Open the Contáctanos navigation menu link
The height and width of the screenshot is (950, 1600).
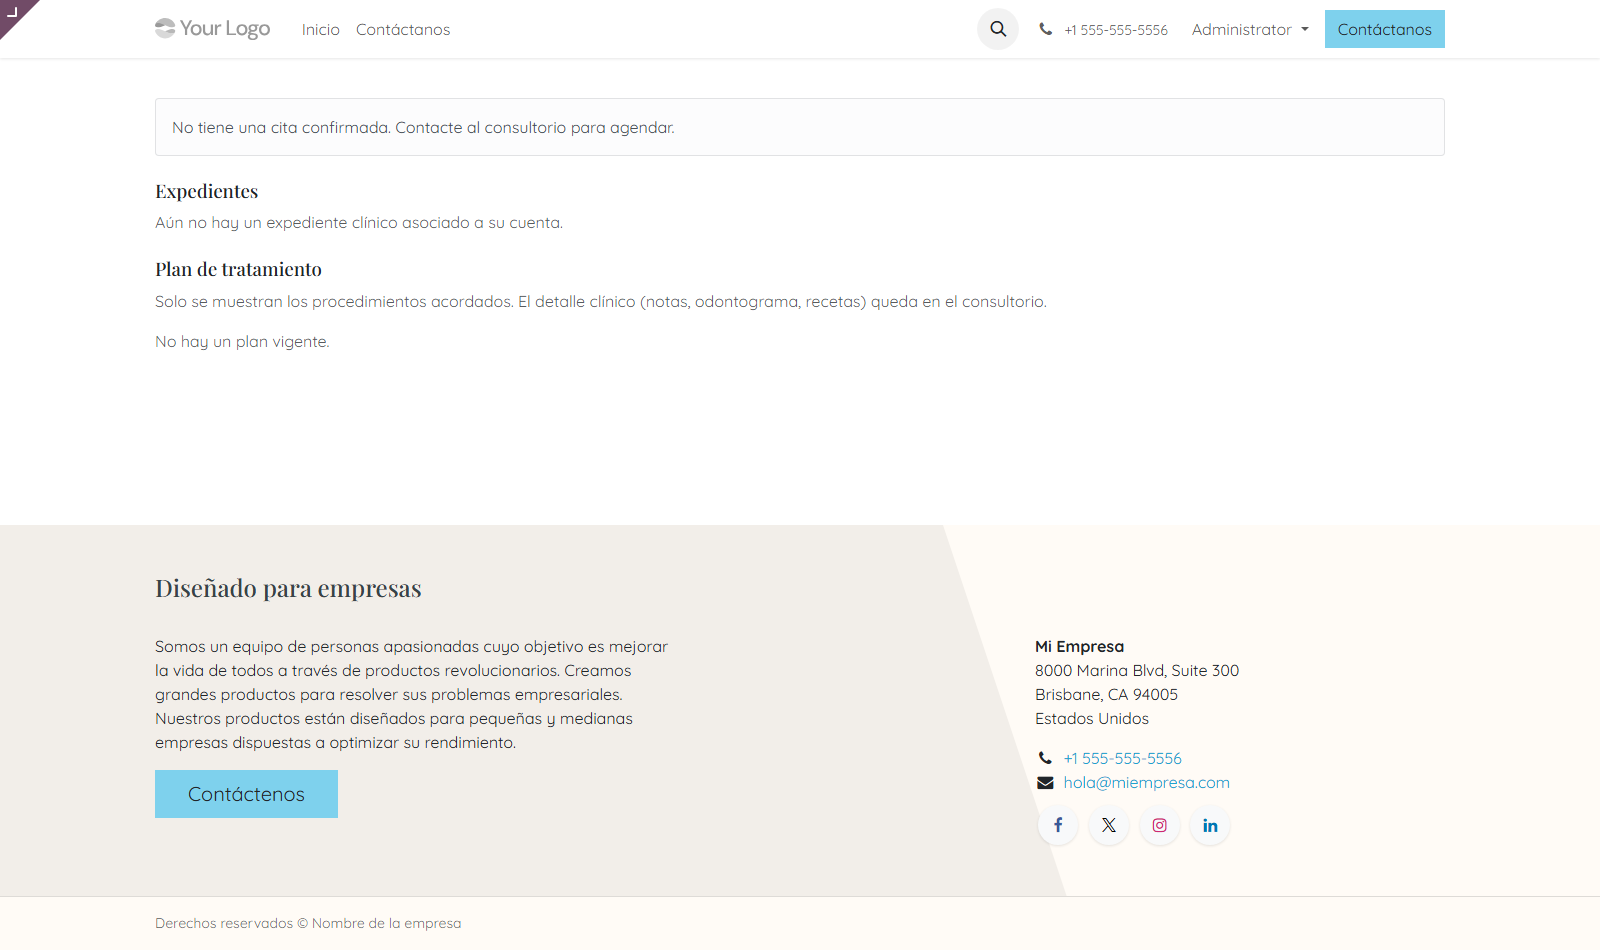[x=403, y=29]
